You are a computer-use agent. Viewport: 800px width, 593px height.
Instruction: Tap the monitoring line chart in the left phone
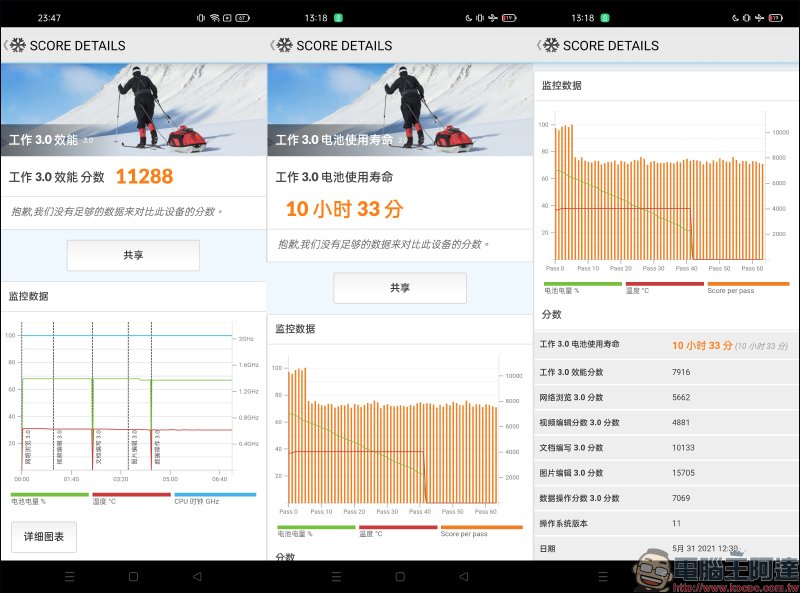(134, 401)
